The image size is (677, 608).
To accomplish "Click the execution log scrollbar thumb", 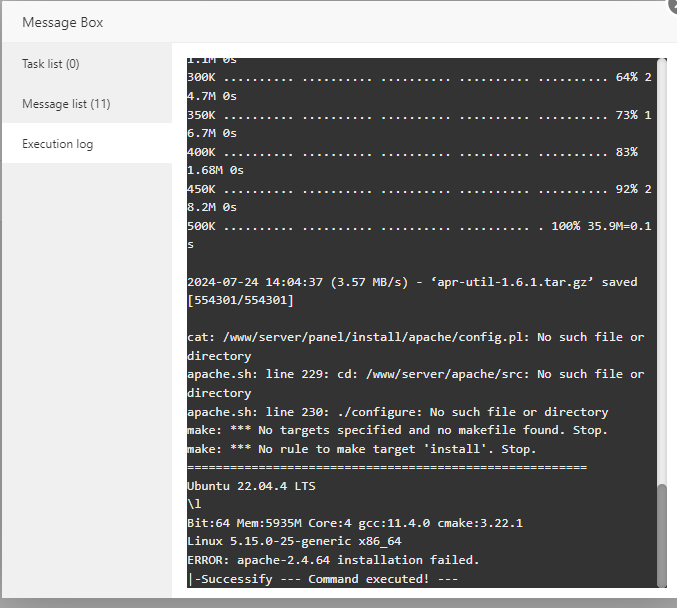I will (661, 535).
